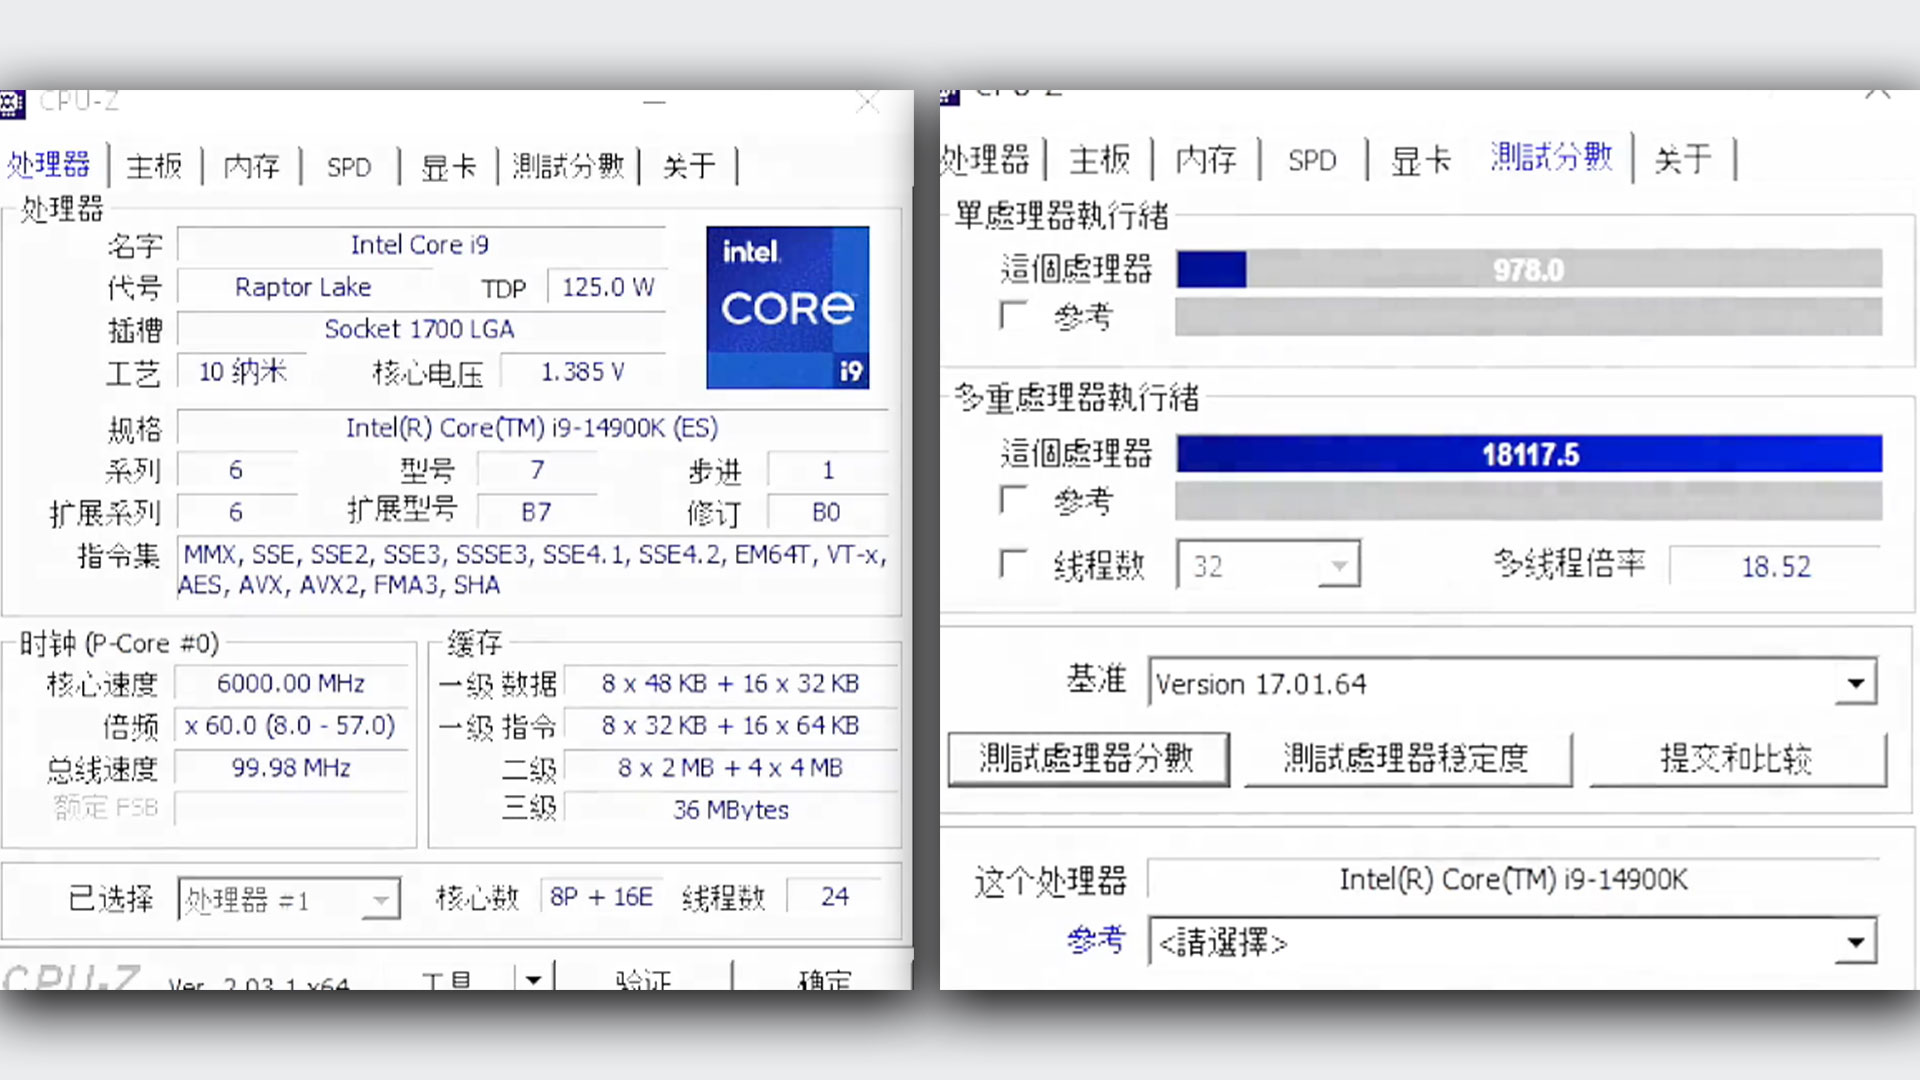This screenshot has height=1080, width=1920.
Task: Click the 測試處理器分數 bench button
Action: (1088, 759)
